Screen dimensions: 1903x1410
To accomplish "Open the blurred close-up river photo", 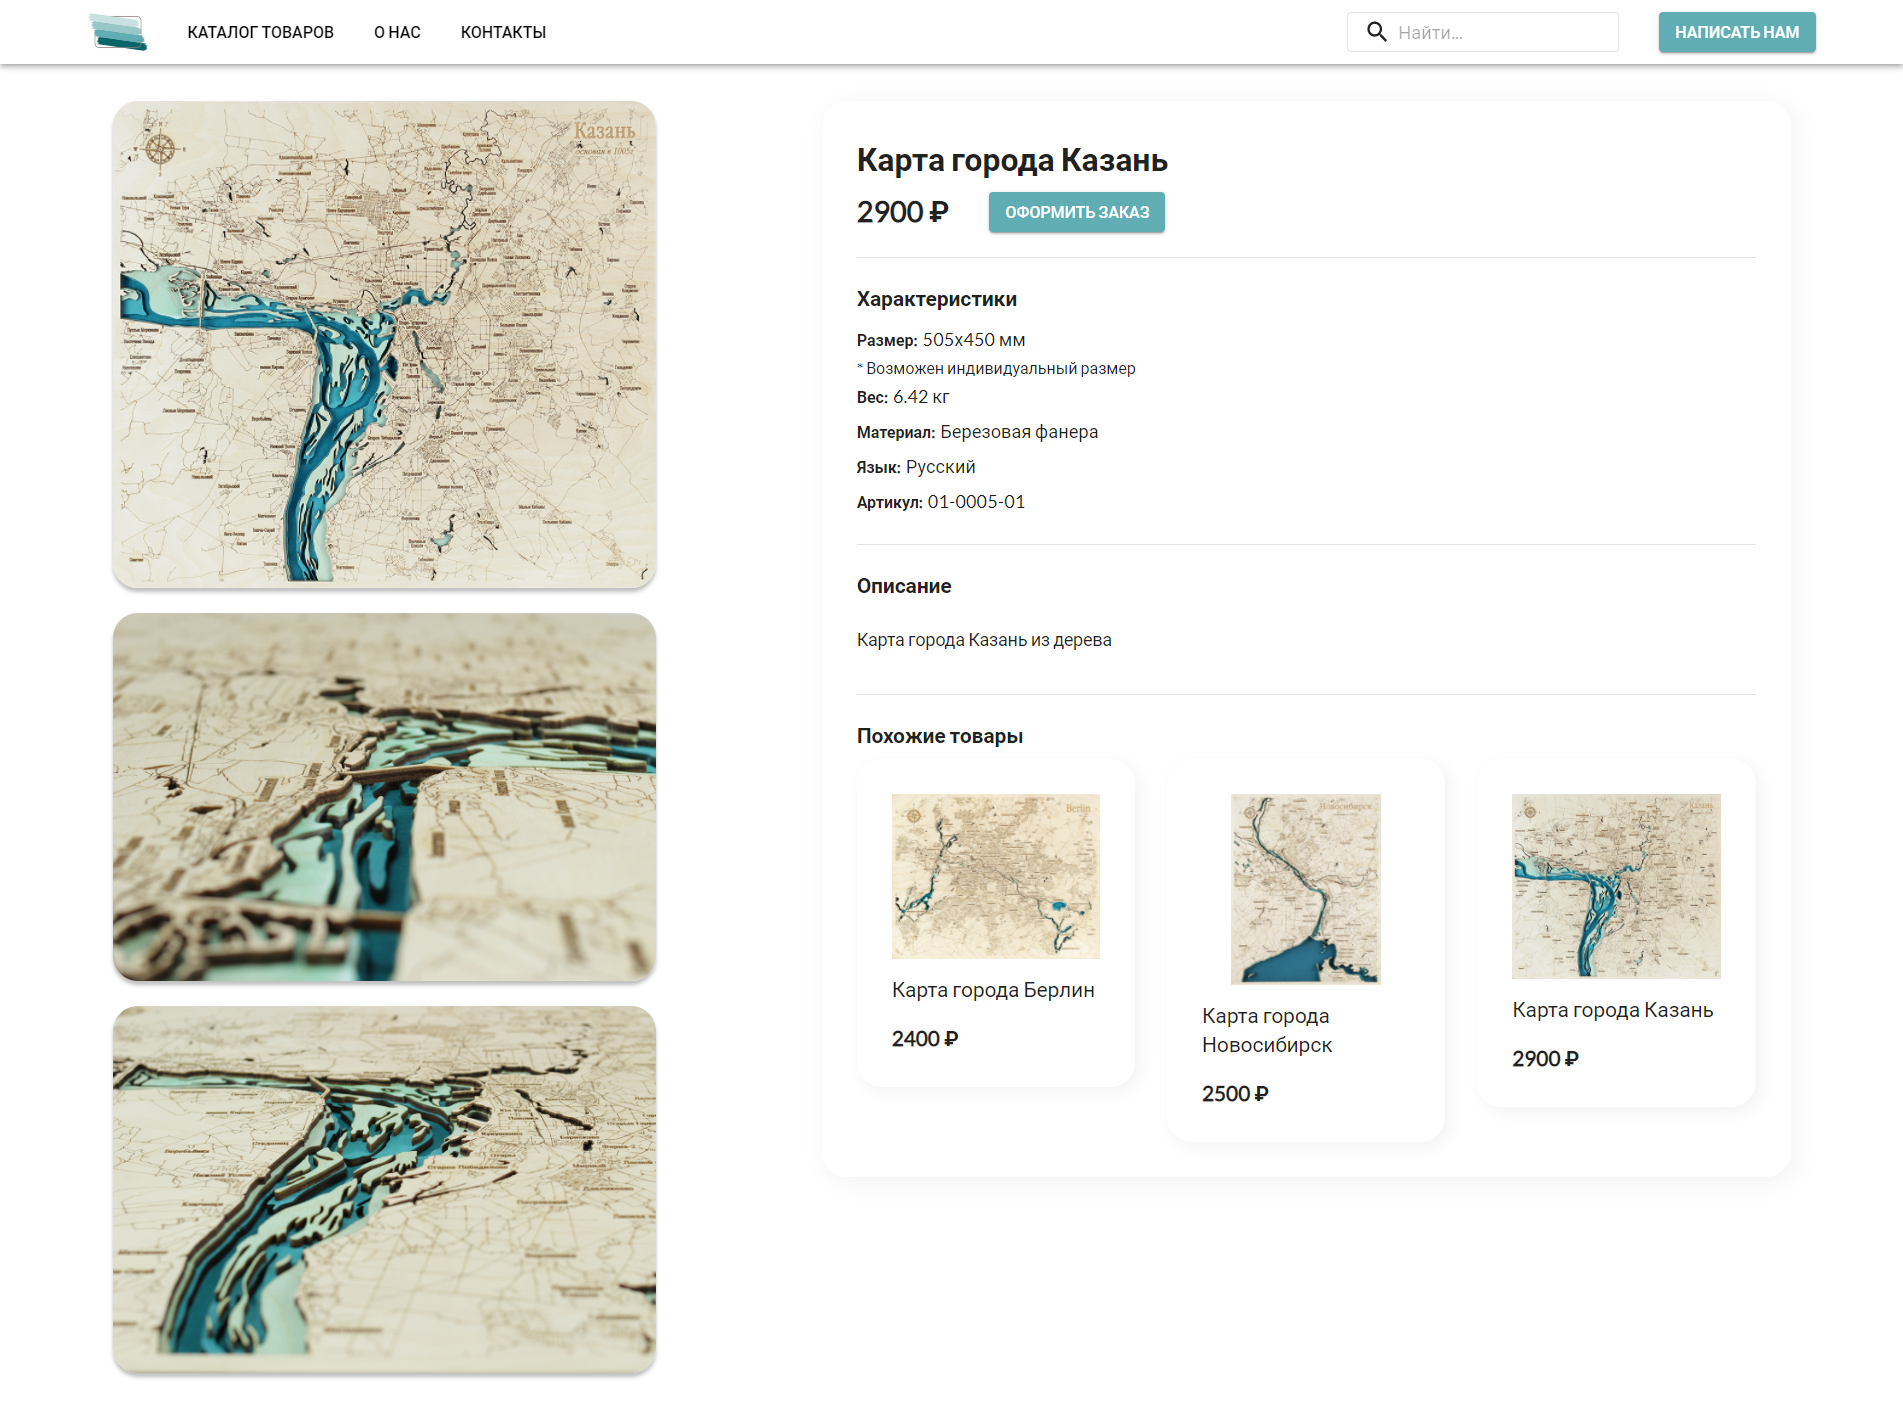I will click(384, 797).
